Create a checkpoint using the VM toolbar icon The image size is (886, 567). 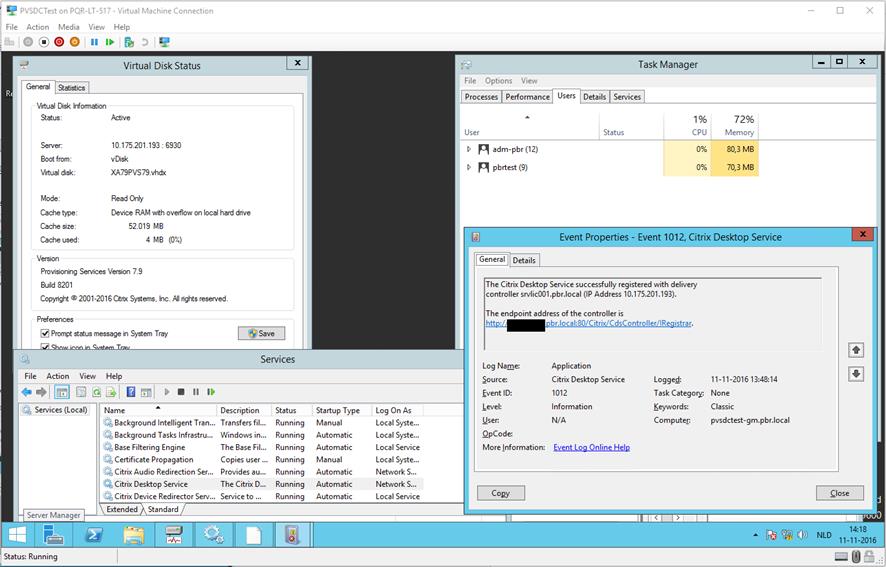tap(129, 42)
